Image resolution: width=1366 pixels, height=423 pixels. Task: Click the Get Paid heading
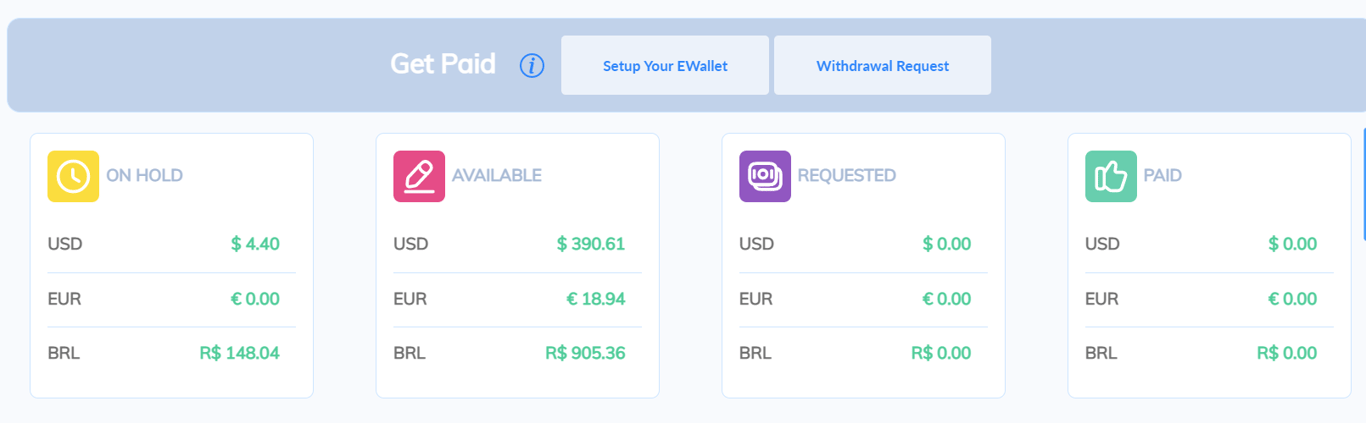click(443, 64)
